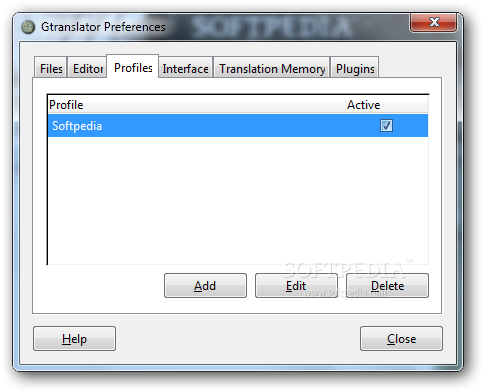Click the Active column header
This screenshot has height=392, width=484.
point(387,105)
